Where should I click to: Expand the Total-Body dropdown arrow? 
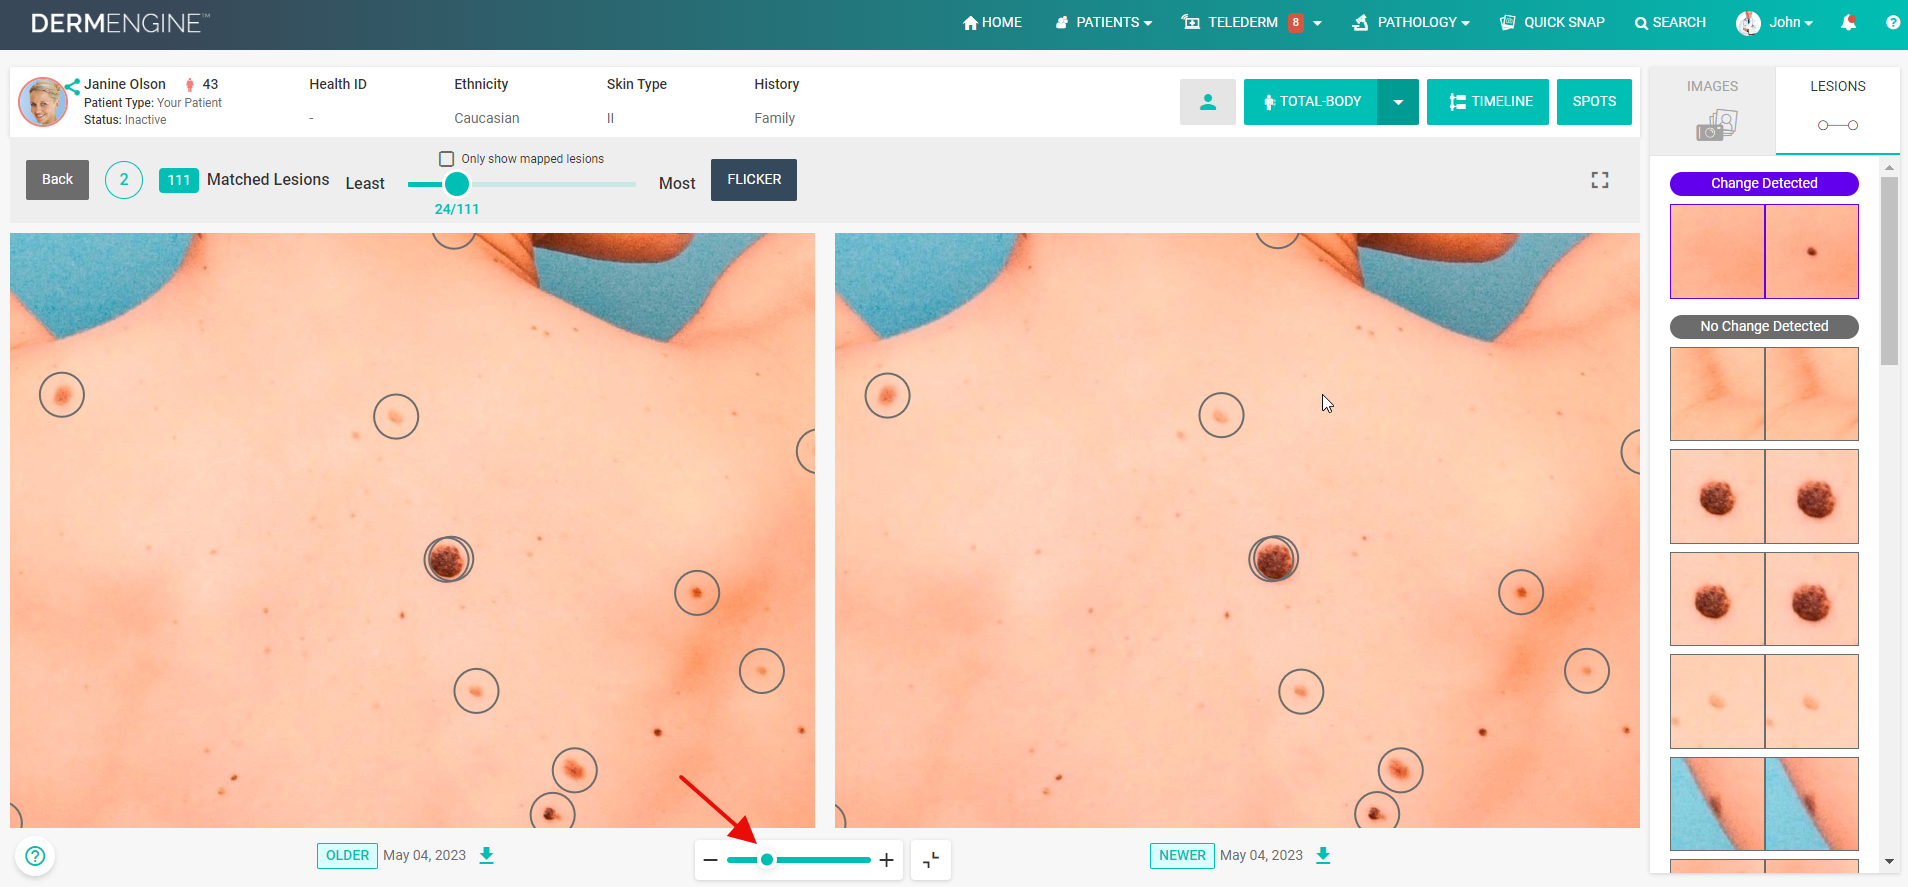(1398, 102)
